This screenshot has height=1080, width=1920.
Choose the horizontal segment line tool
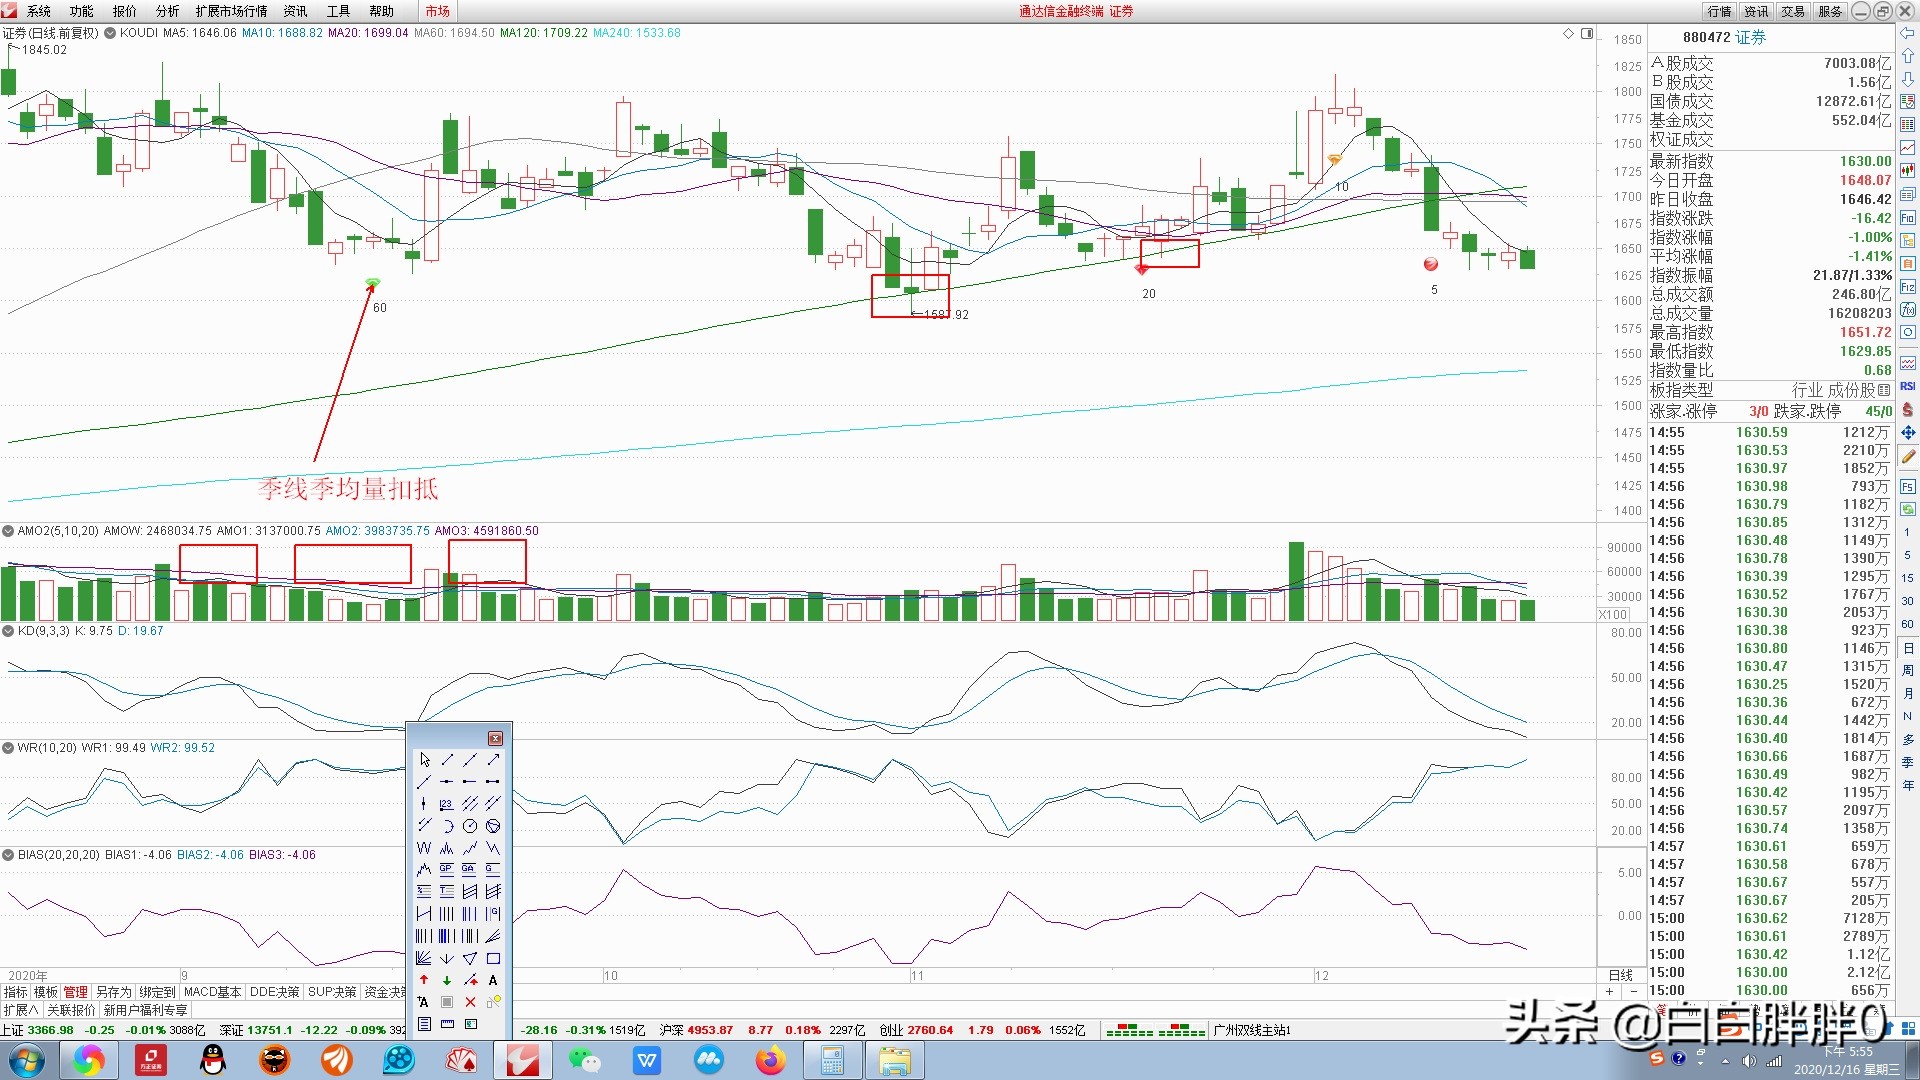coord(493,782)
